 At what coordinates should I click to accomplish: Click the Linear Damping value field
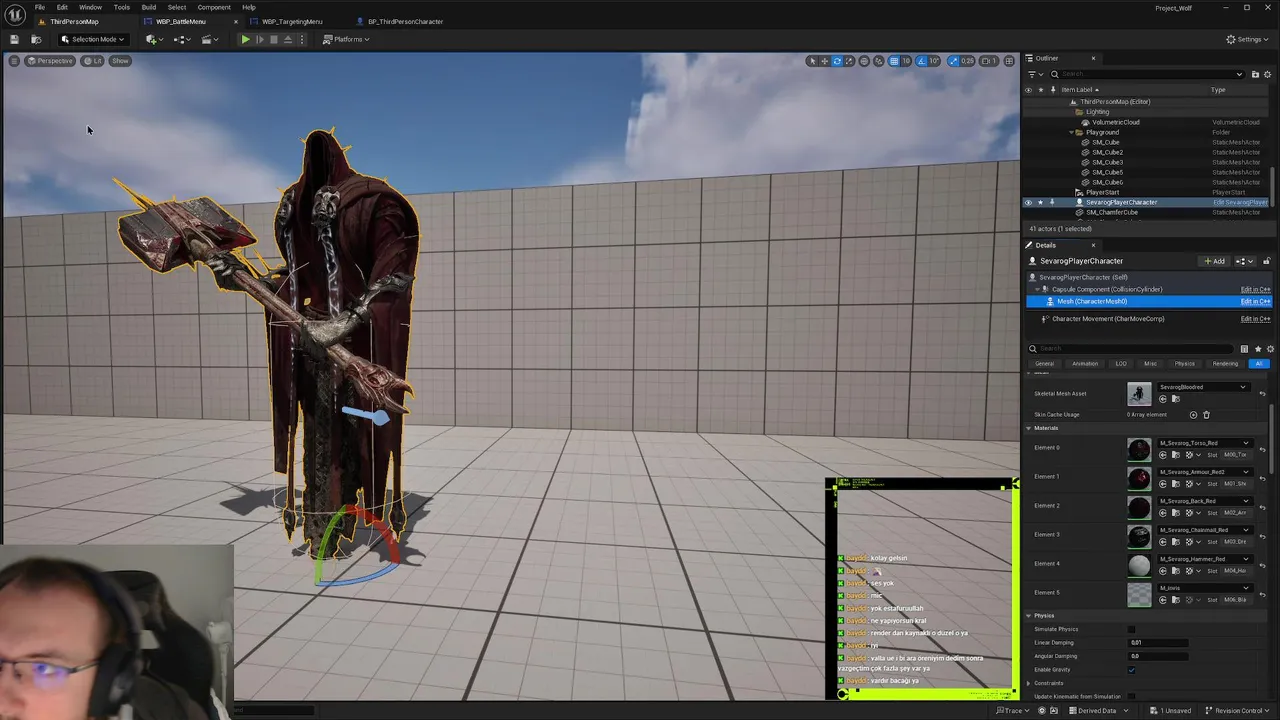click(1158, 643)
